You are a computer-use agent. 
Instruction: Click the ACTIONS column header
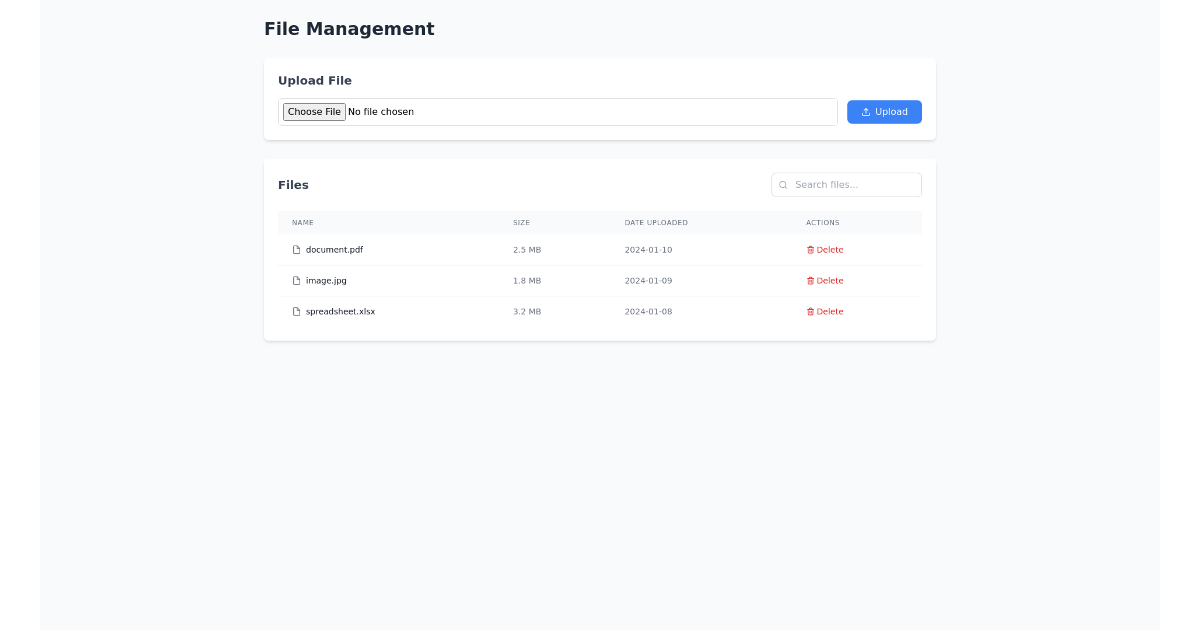[x=823, y=222]
